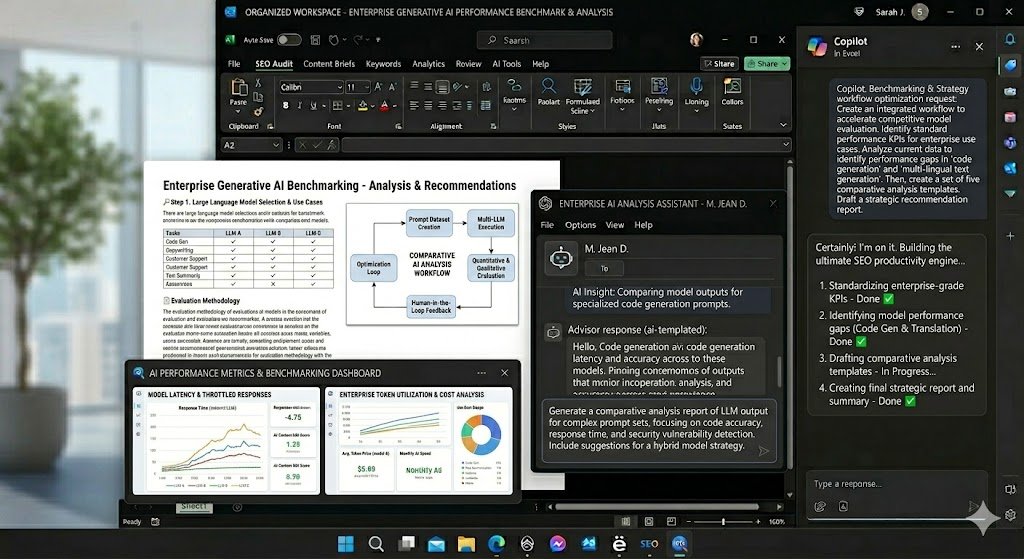1024x559 pixels.
Task: Open the Underline style dropdown arrow
Action: point(323,105)
